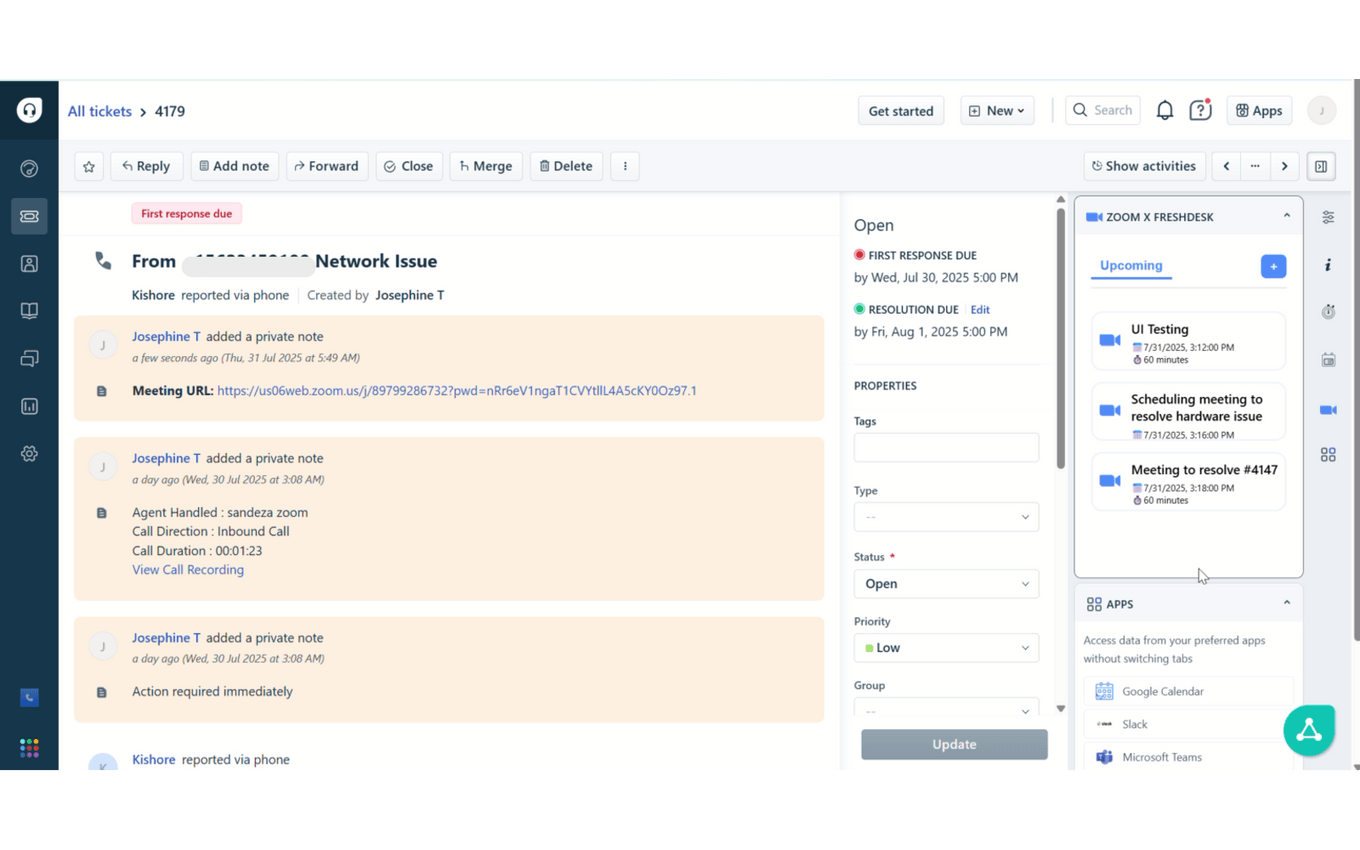Viewport: 1360px width, 850px height.
Task: Open the phone dialer widget in sidebar
Action: [x=29, y=697]
